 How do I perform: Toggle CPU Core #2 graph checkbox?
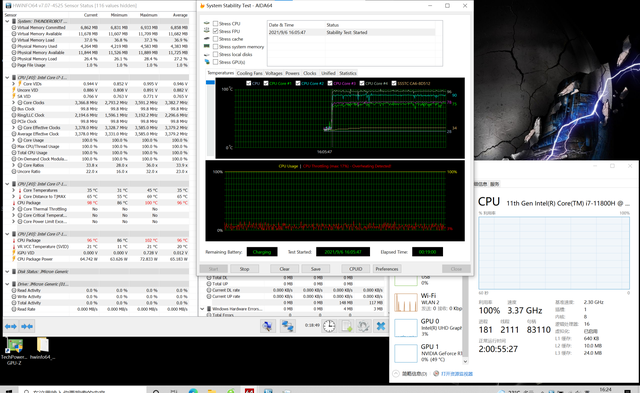pyautogui.click(x=298, y=83)
